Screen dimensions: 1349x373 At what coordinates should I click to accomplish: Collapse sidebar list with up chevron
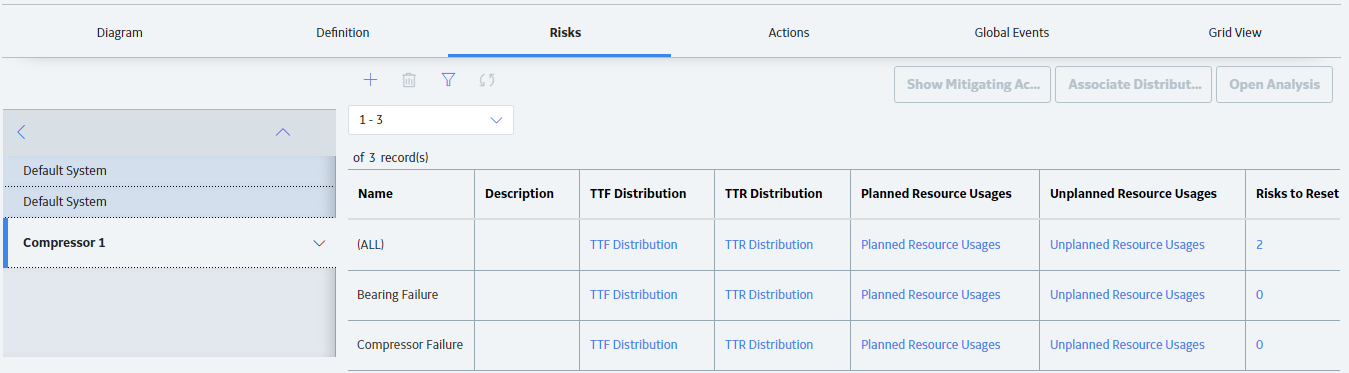[283, 132]
